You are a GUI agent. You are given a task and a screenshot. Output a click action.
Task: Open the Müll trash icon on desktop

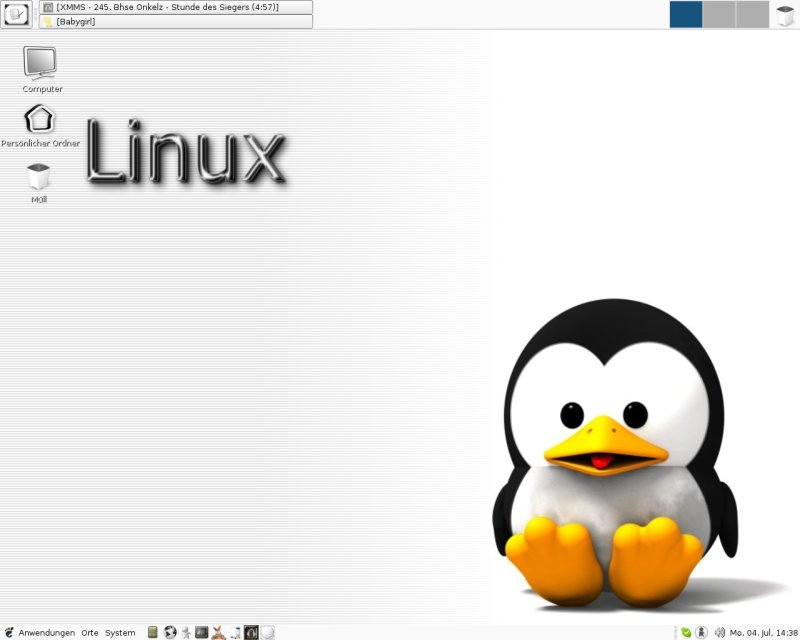tap(39, 183)
